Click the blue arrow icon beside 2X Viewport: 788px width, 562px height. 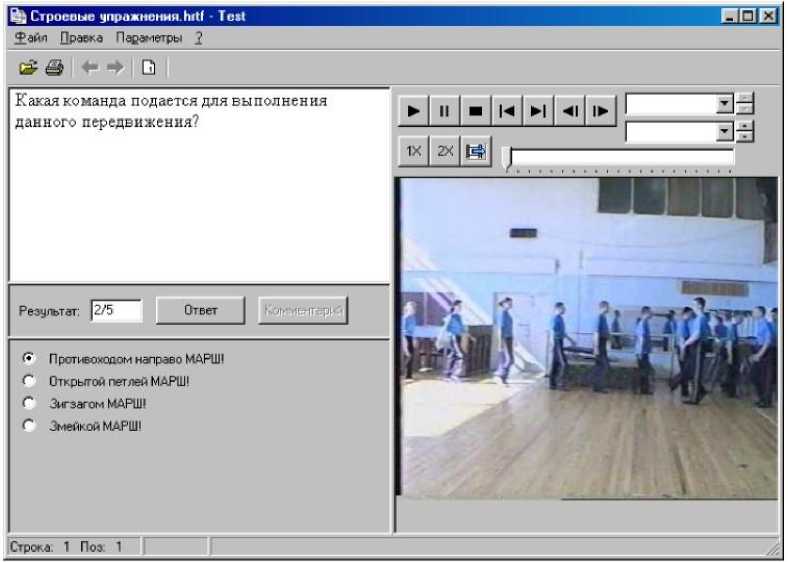[x=475, y=151]
